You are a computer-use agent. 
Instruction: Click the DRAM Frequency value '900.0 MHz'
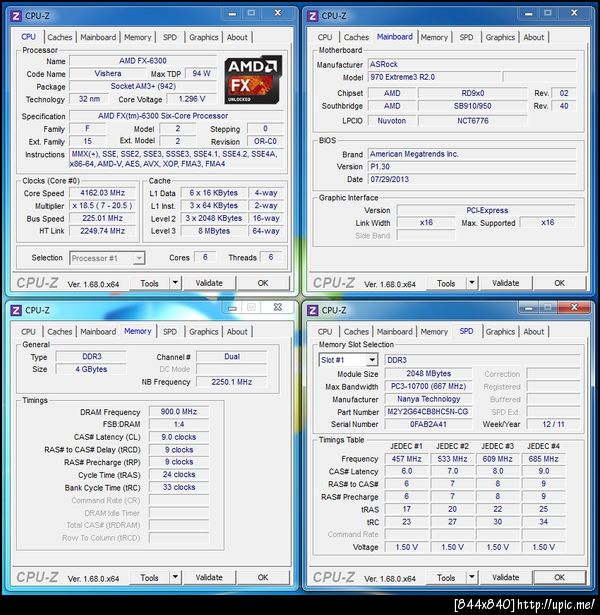(x=179, y=412)
